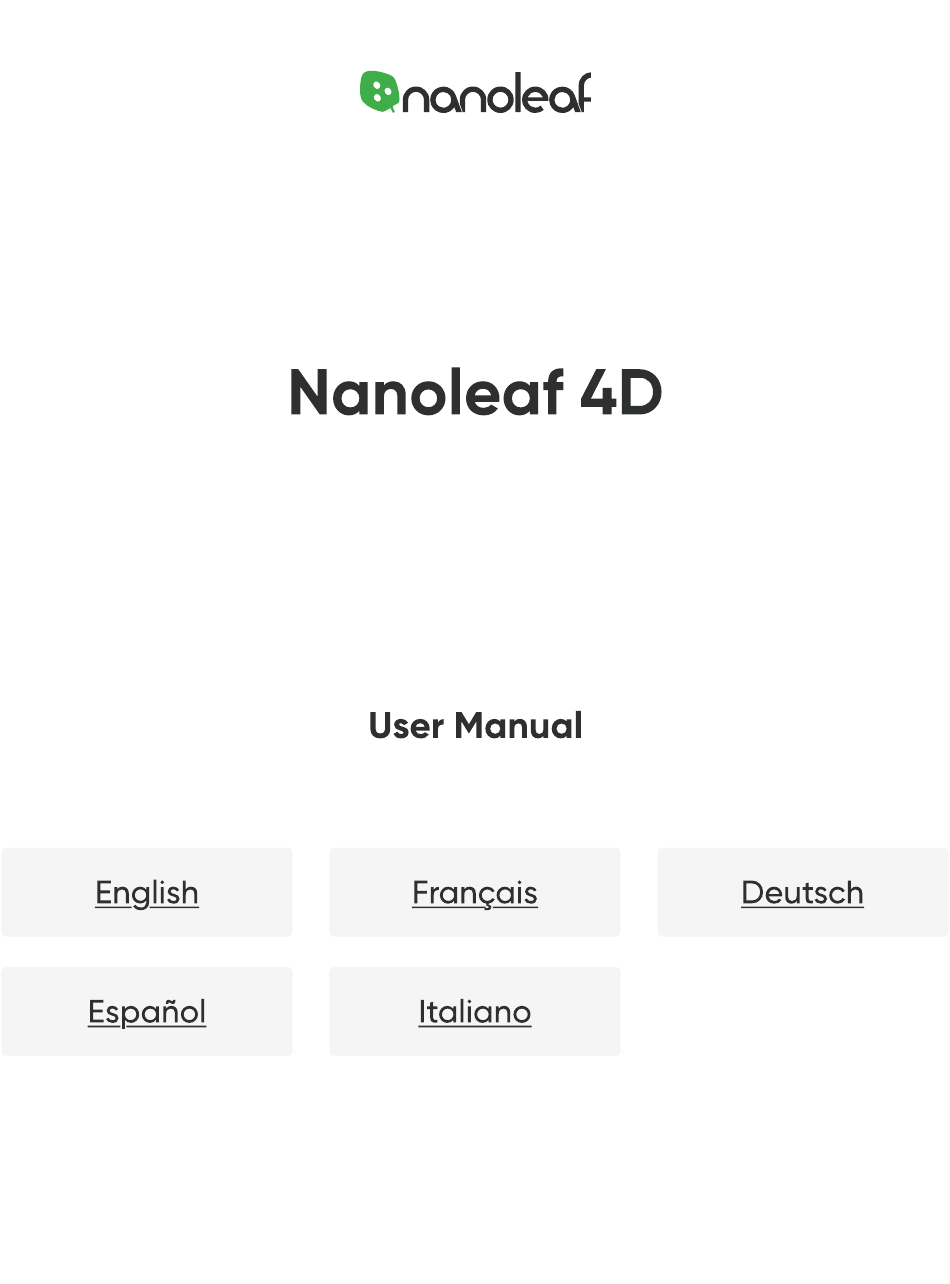The height and width of the screenshot is (1284, 950).
Task: Go to the Spanish manual section
Action: pos(147,1011)
